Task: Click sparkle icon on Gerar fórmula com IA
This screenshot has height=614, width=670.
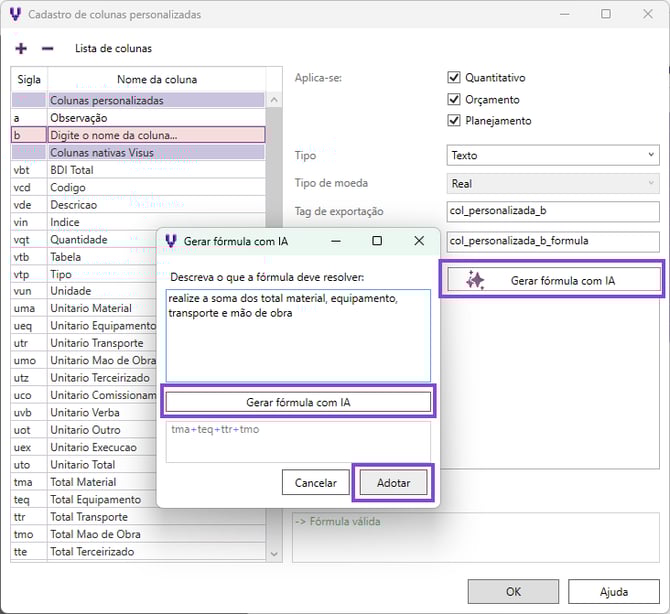Action: [475, 281]
